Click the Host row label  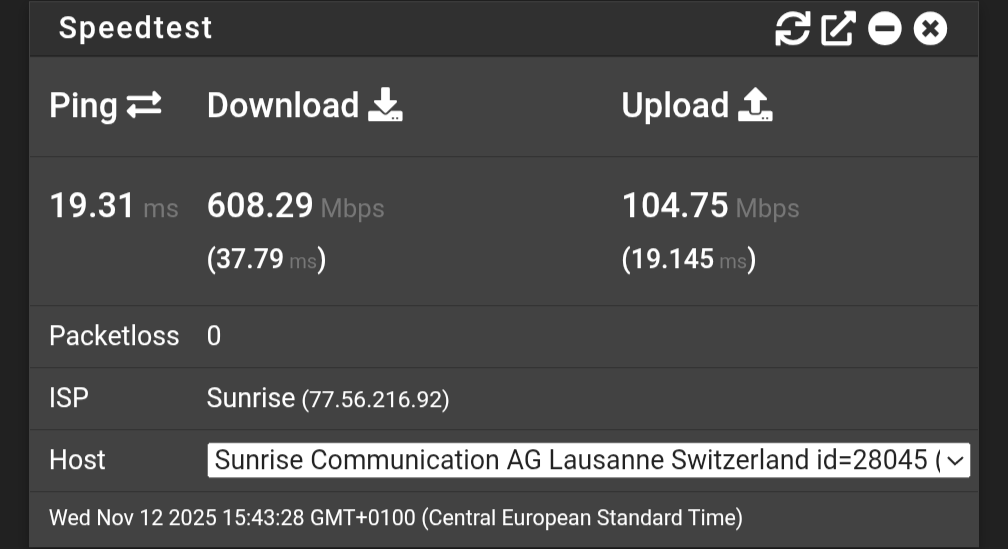coord(77,460)
